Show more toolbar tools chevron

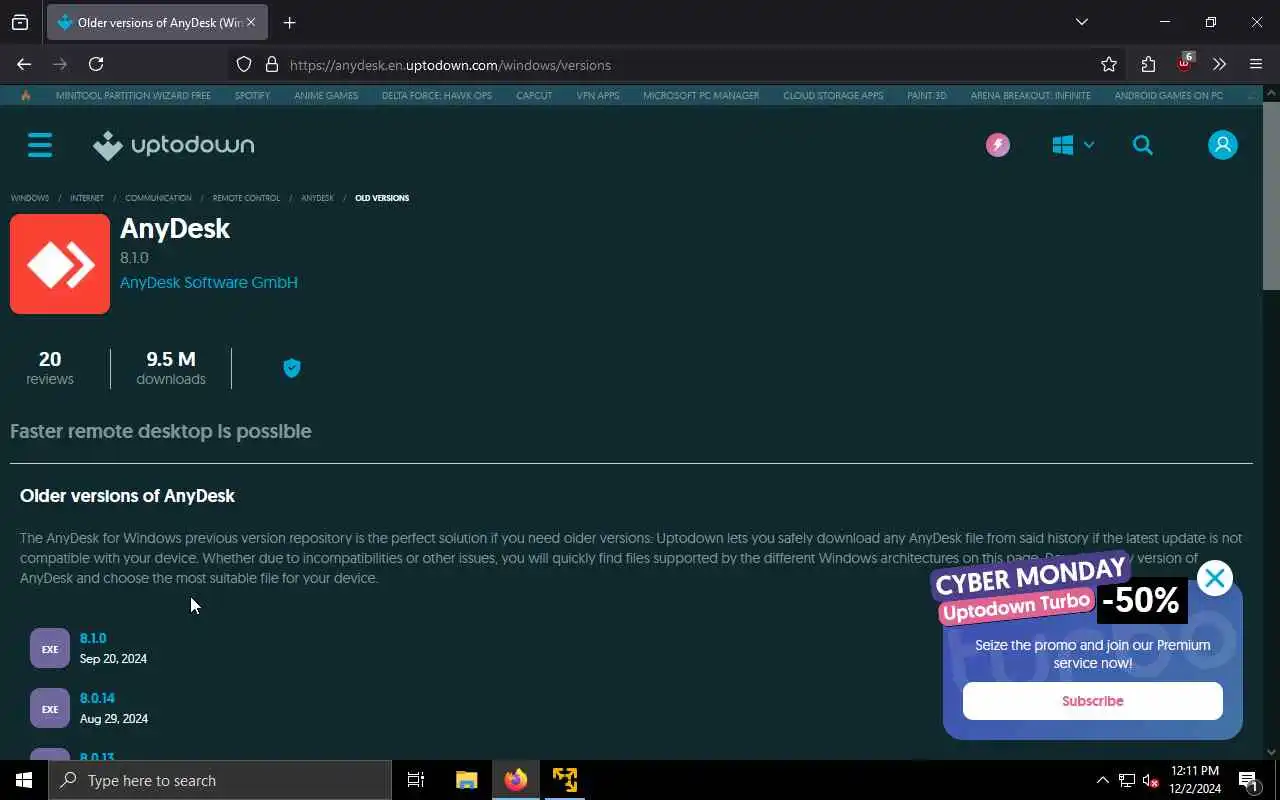1219,64
